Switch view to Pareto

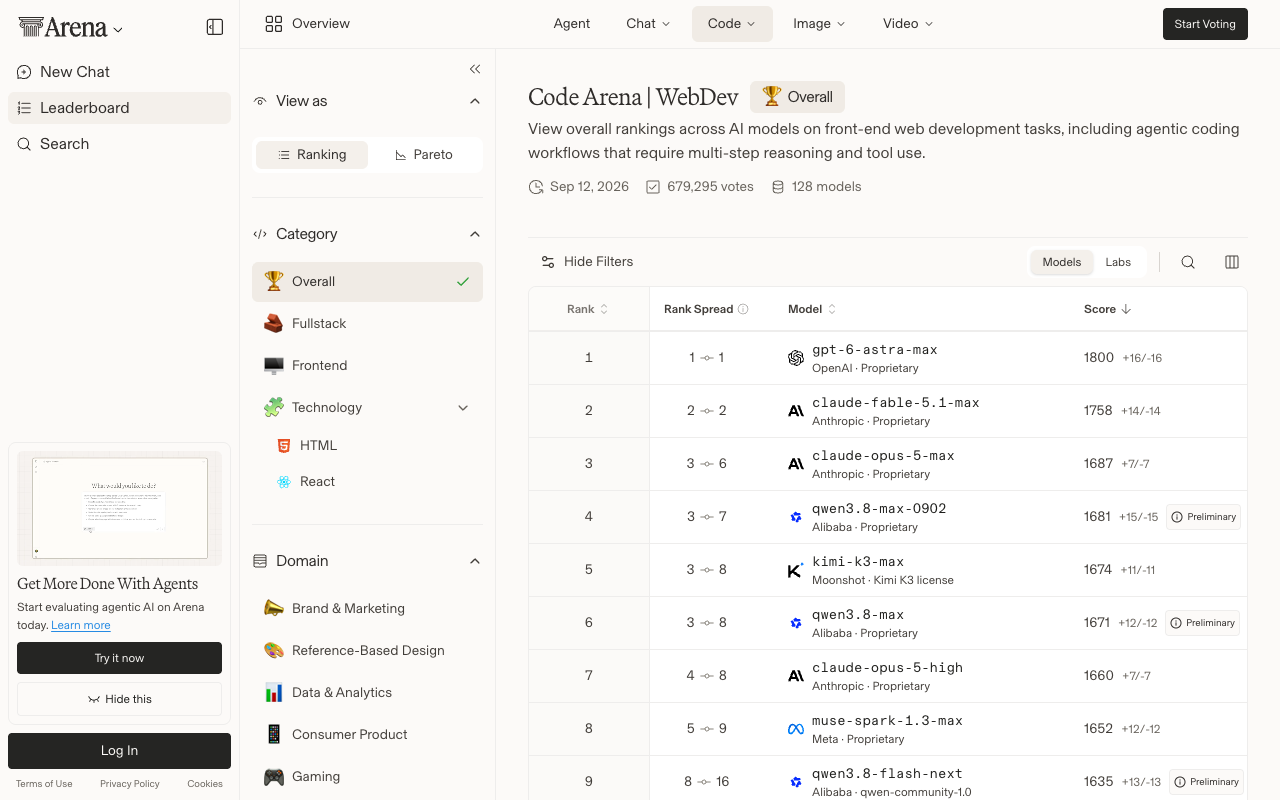click(x=424, y=155)
